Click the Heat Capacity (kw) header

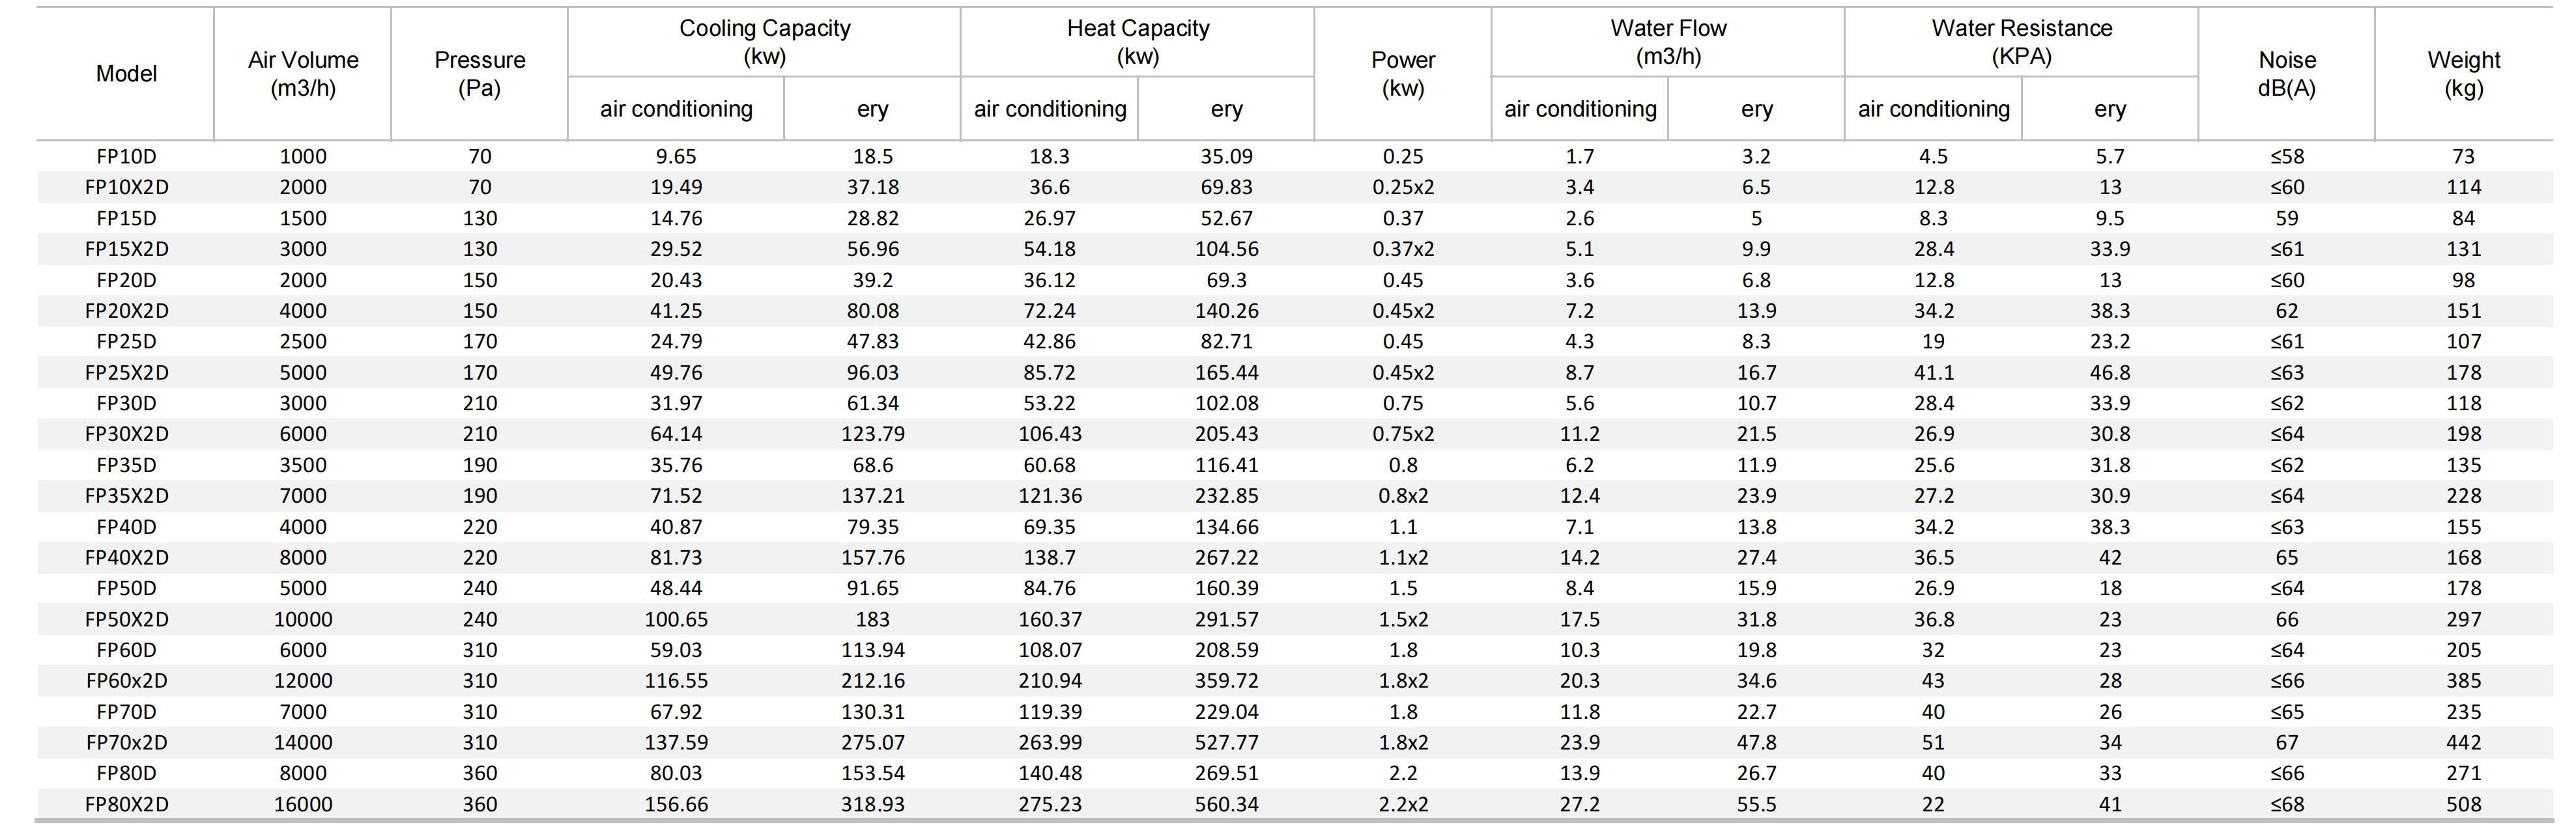click(1137, 42)
